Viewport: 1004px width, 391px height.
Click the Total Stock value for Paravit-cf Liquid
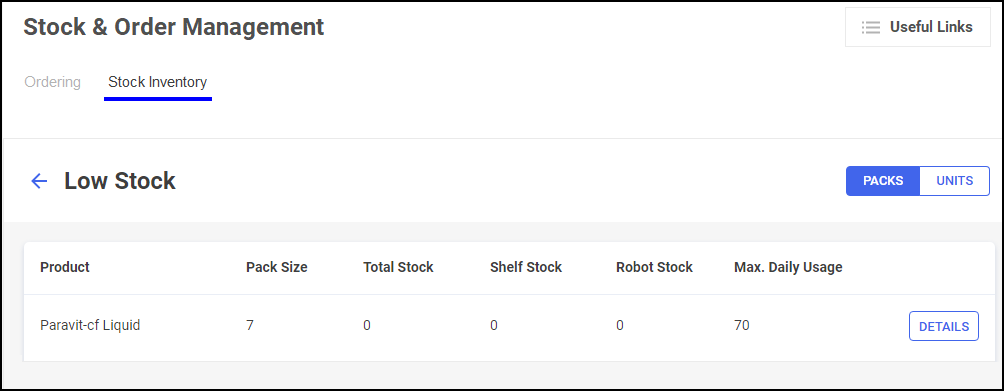click(x=367, y=326)
